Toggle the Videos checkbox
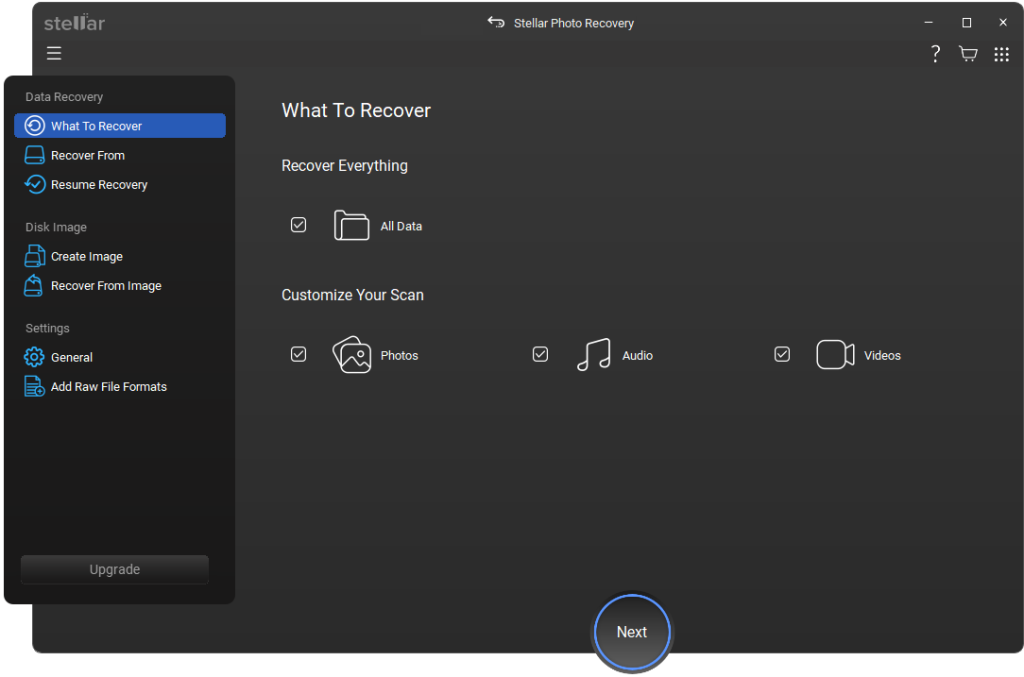Screen dimensions: 1024x677 (x=782, y=354)
